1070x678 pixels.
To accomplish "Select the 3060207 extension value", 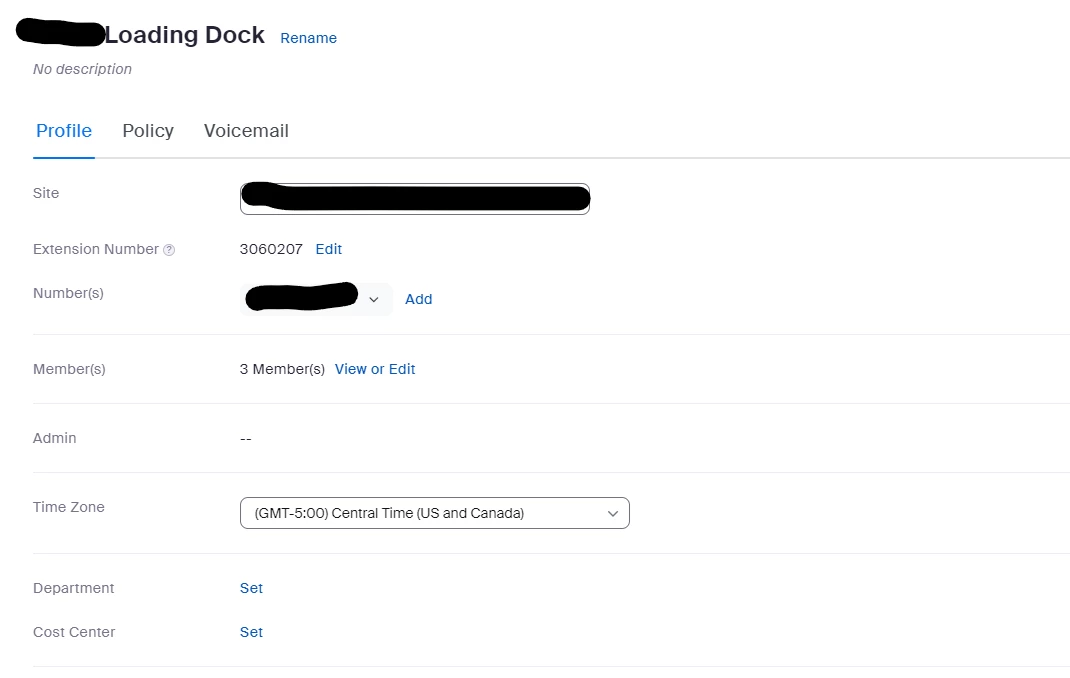I will click(x=271, y=249).
